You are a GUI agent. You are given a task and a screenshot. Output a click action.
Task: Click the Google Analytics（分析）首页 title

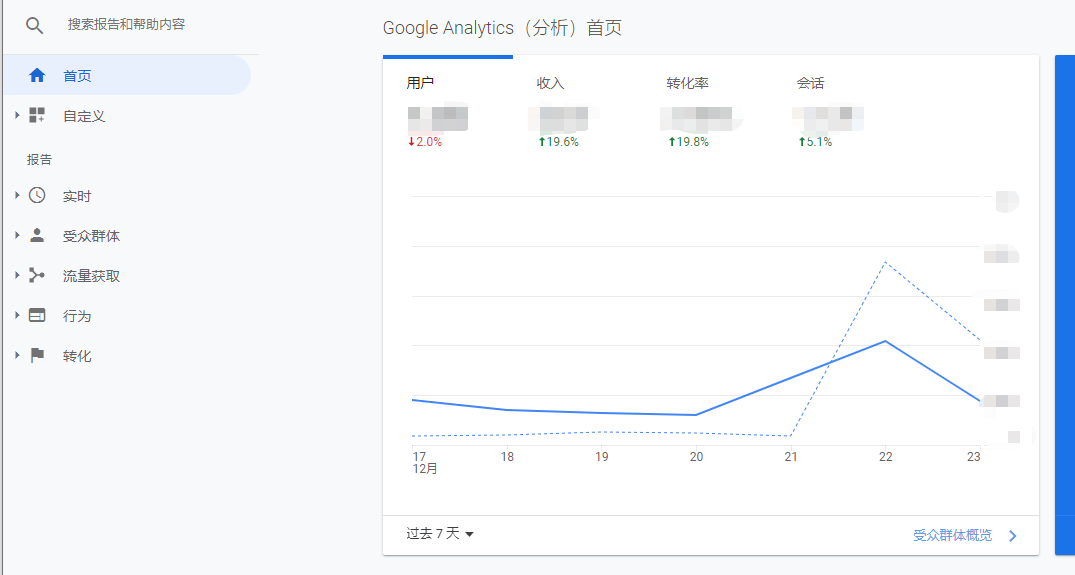(x=502, y=28)
